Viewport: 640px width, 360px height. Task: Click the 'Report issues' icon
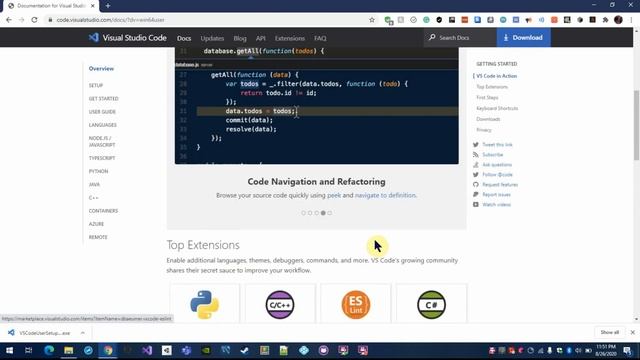tap(476, 195)
